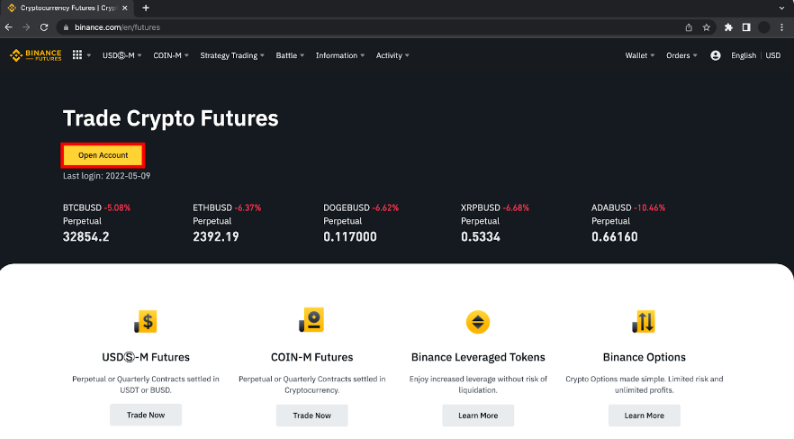Open a new browser tab
Screen dimensions: 794x439
(x=145, y=8)
